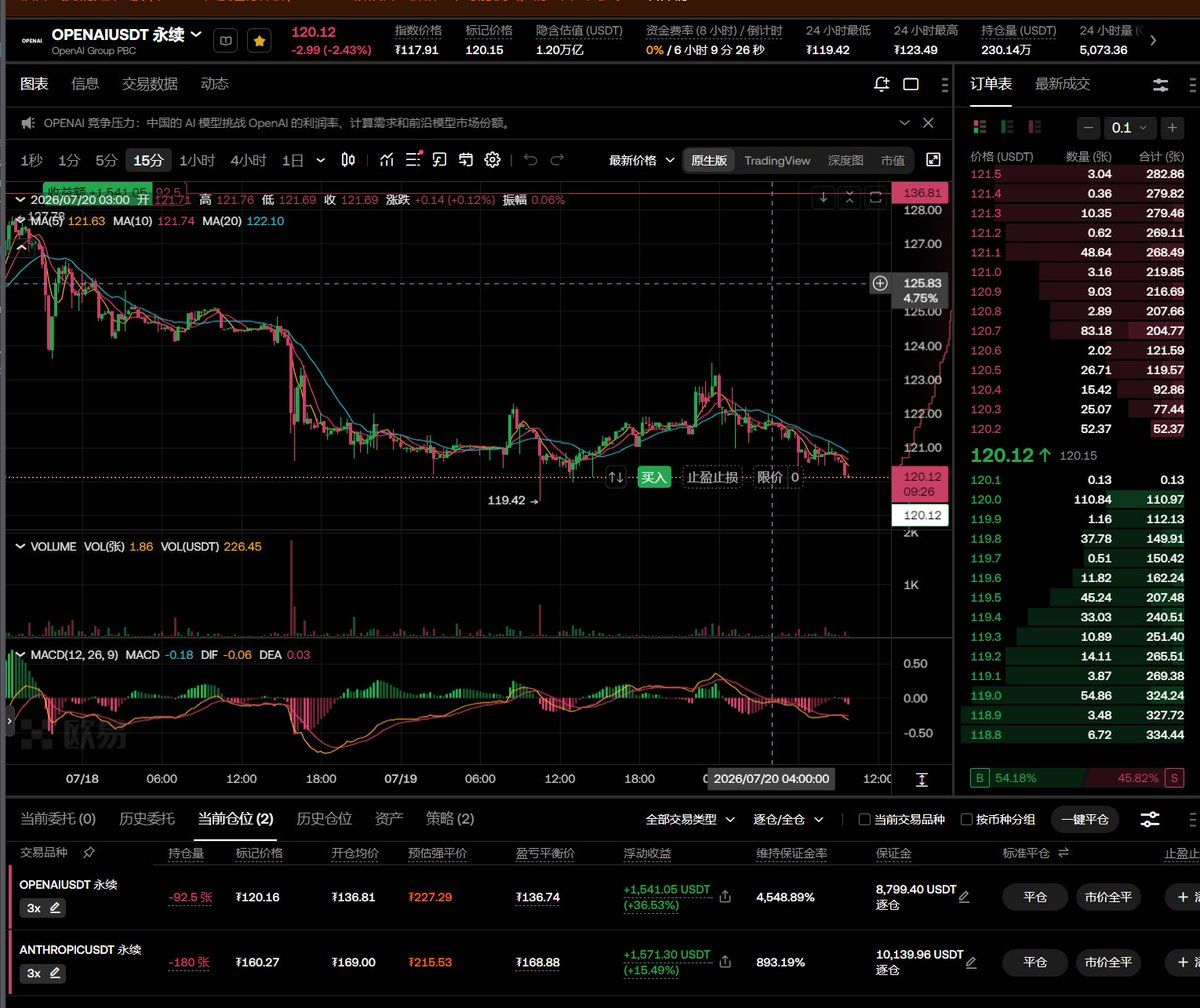Open the drawing list tool with red dot

point(413,160)
